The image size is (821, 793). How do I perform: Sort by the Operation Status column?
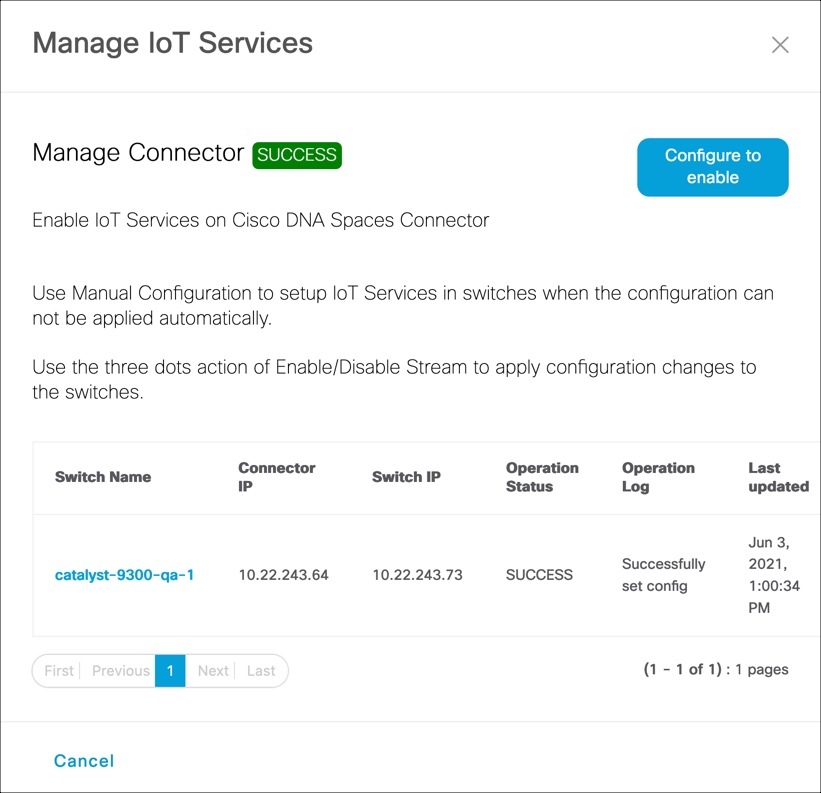tap(542, 477)
